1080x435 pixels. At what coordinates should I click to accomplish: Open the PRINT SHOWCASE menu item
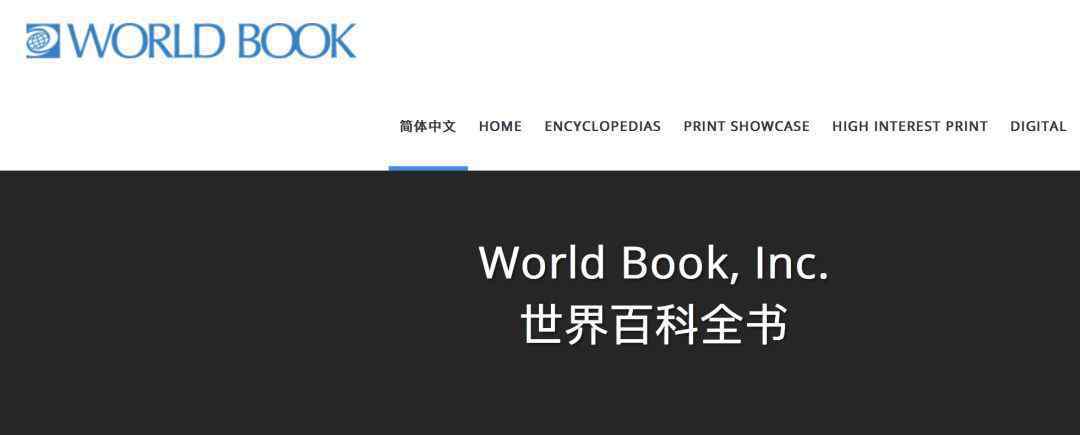click(x=747, y=127)
